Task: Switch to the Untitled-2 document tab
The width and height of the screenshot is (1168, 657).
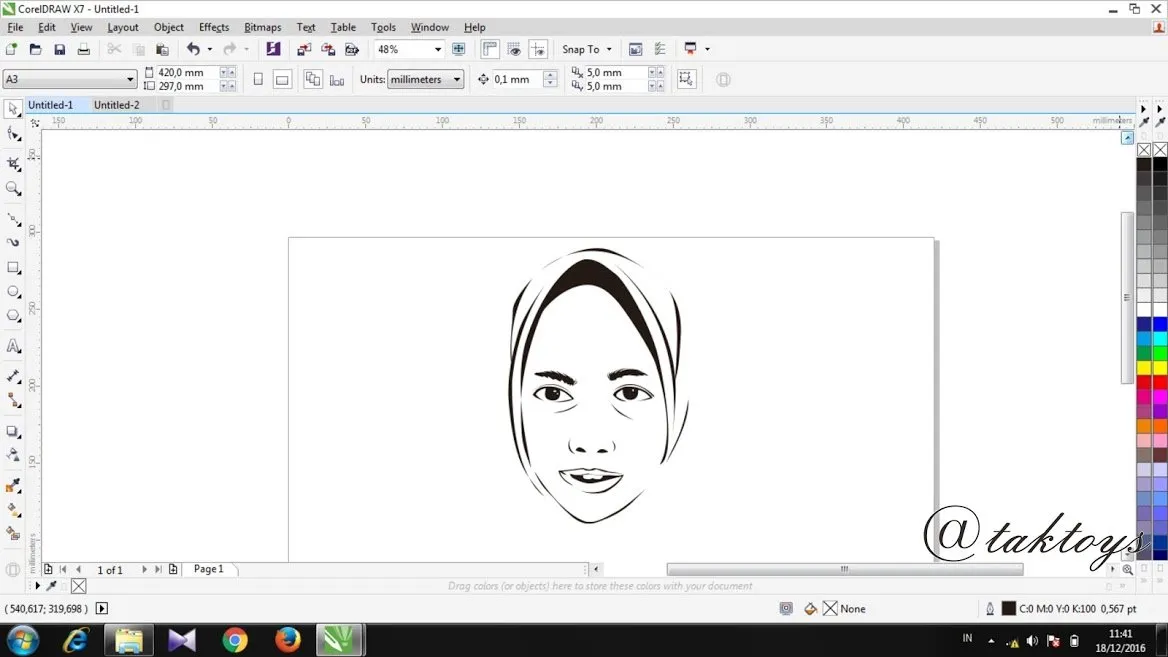Action: [117, 105]
